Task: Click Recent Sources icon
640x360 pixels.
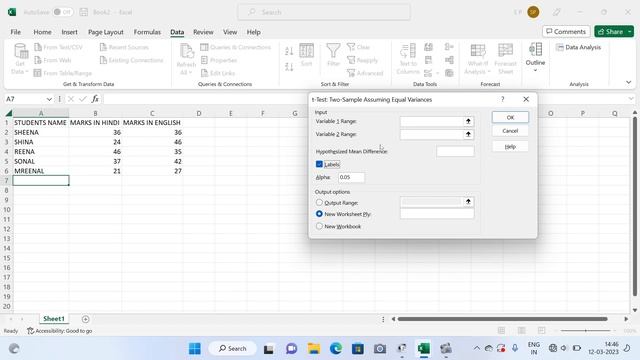Action: tap(103, 47)
